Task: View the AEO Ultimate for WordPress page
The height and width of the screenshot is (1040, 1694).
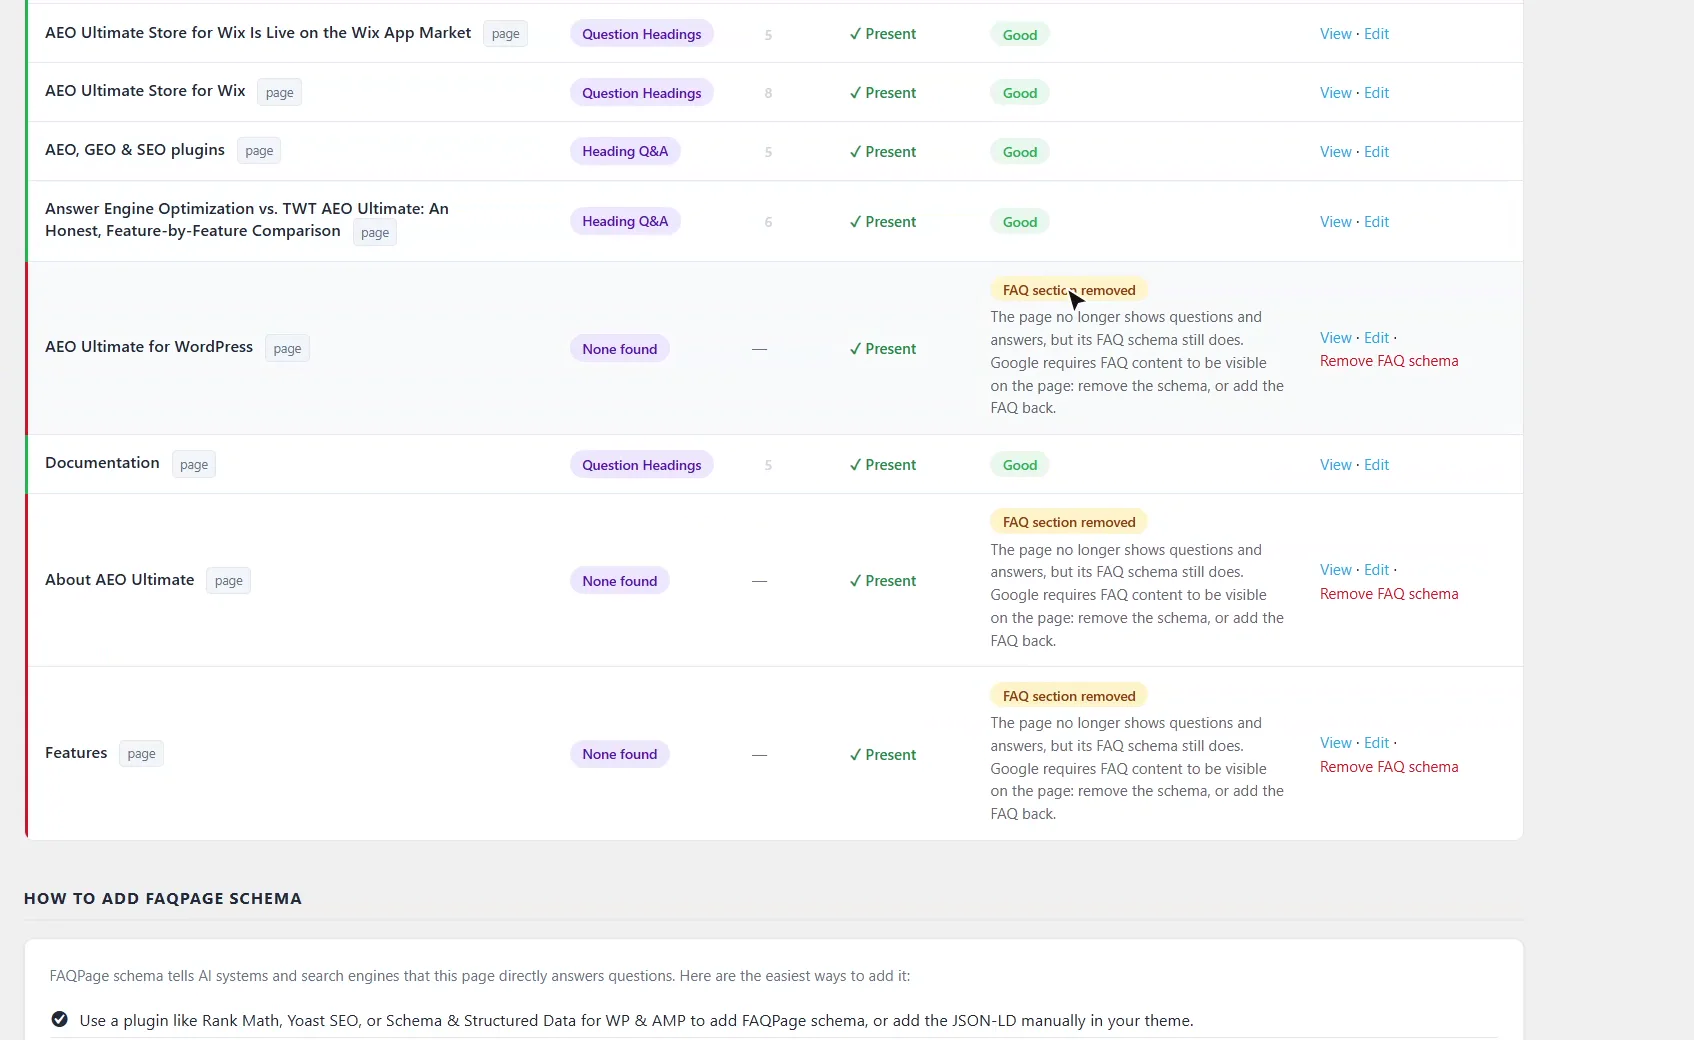Action: pyautogui.click(x=1335, y=338)
